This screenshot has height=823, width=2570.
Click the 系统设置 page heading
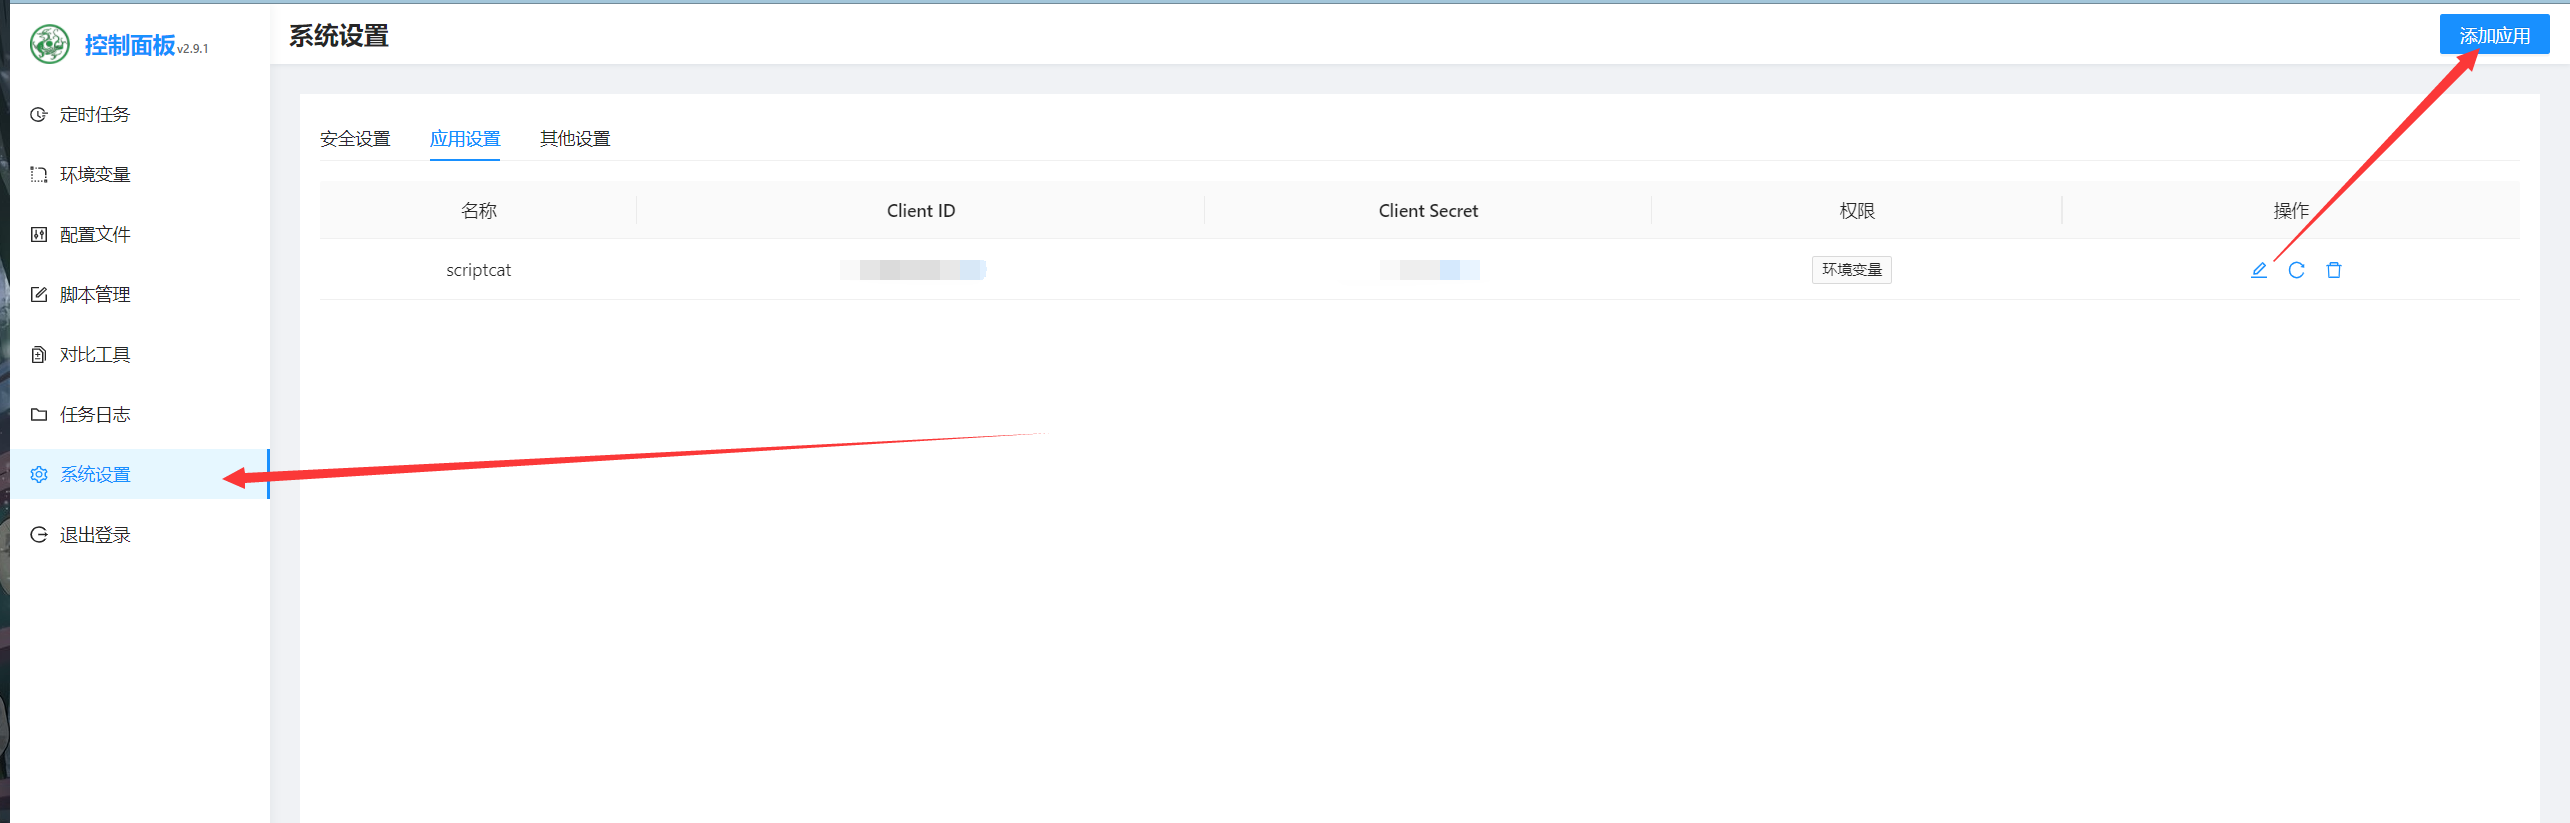tap(339, 36)
